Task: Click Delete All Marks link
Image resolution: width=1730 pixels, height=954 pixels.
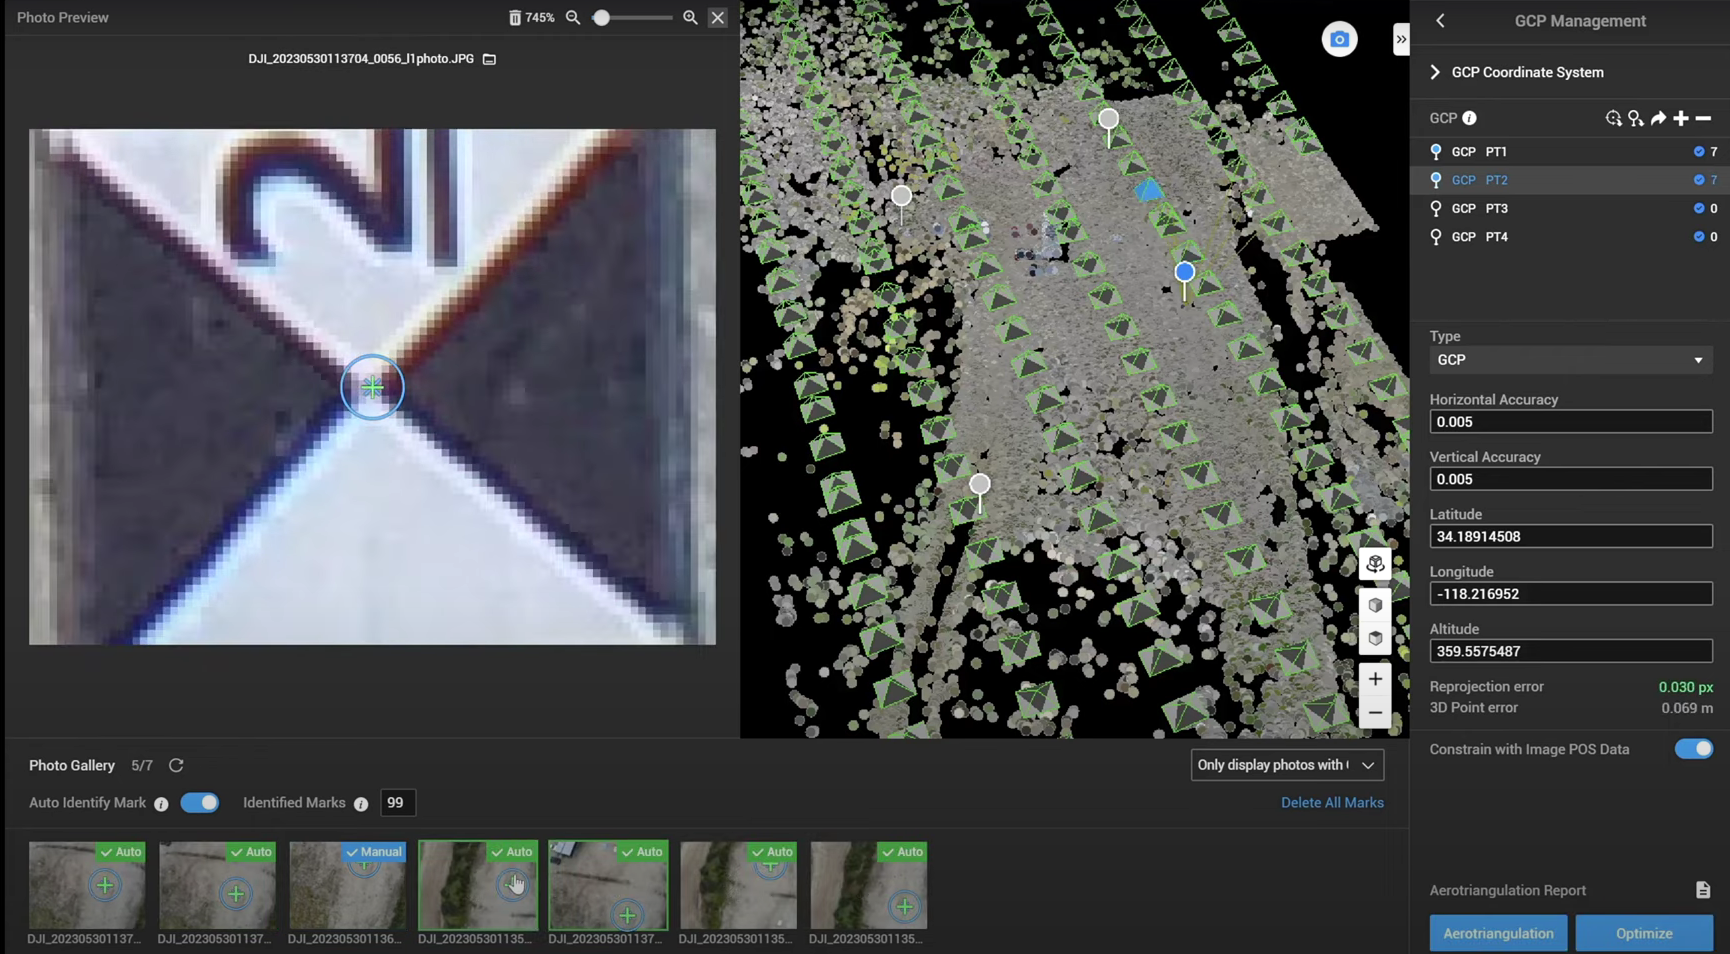Action: (1332, 803)
